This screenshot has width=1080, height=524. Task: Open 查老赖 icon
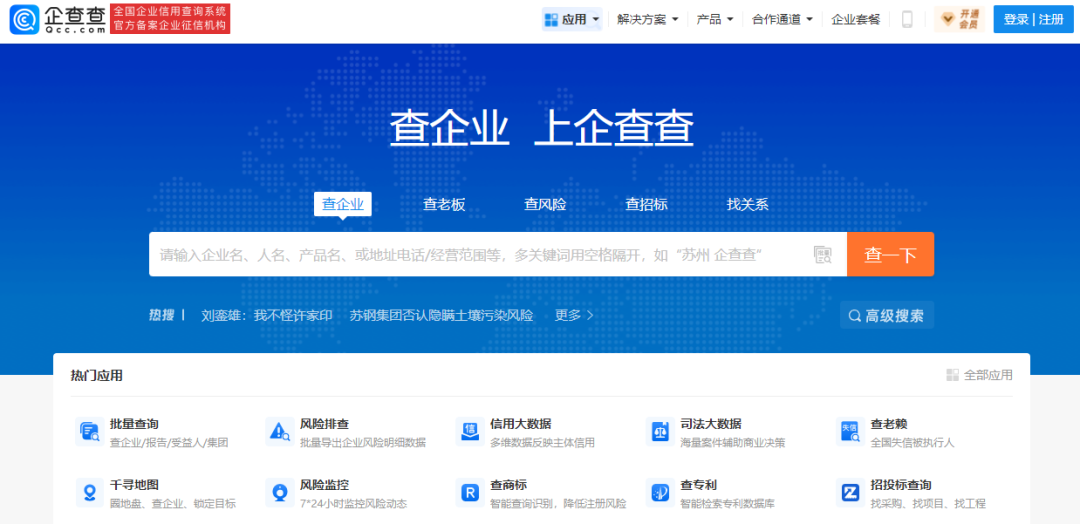pyautogui.click(x=850, y=431)
